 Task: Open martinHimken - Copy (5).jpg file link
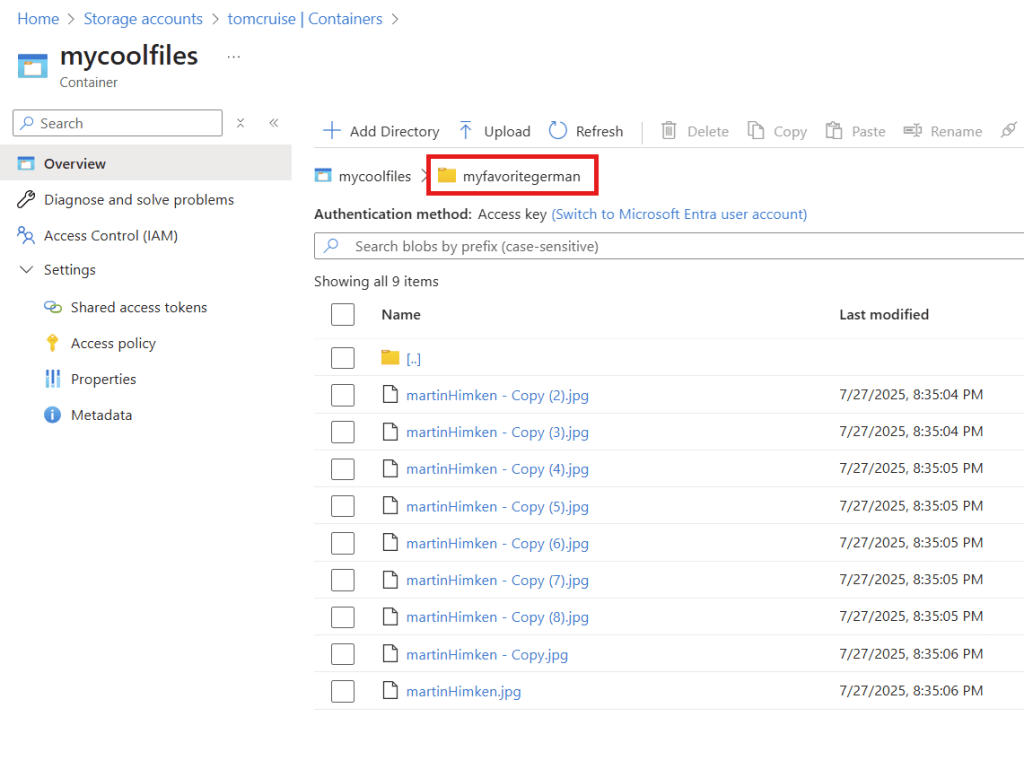coord(496,506)
